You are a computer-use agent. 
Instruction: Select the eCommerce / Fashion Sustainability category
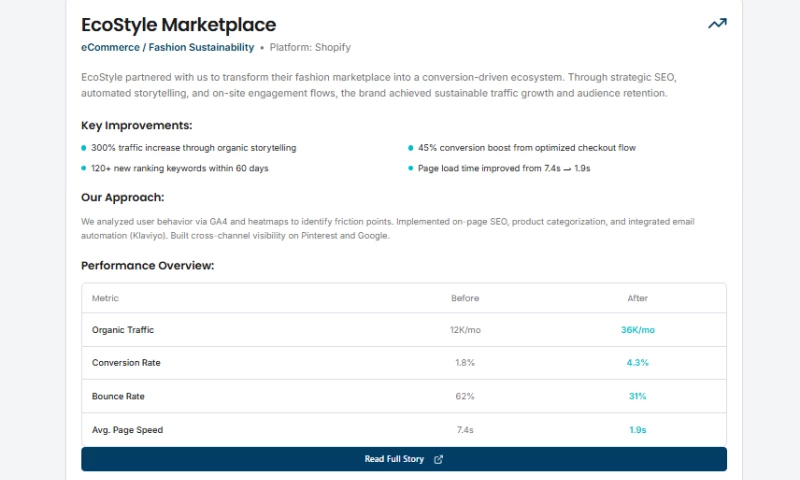(x=167, y=47)
